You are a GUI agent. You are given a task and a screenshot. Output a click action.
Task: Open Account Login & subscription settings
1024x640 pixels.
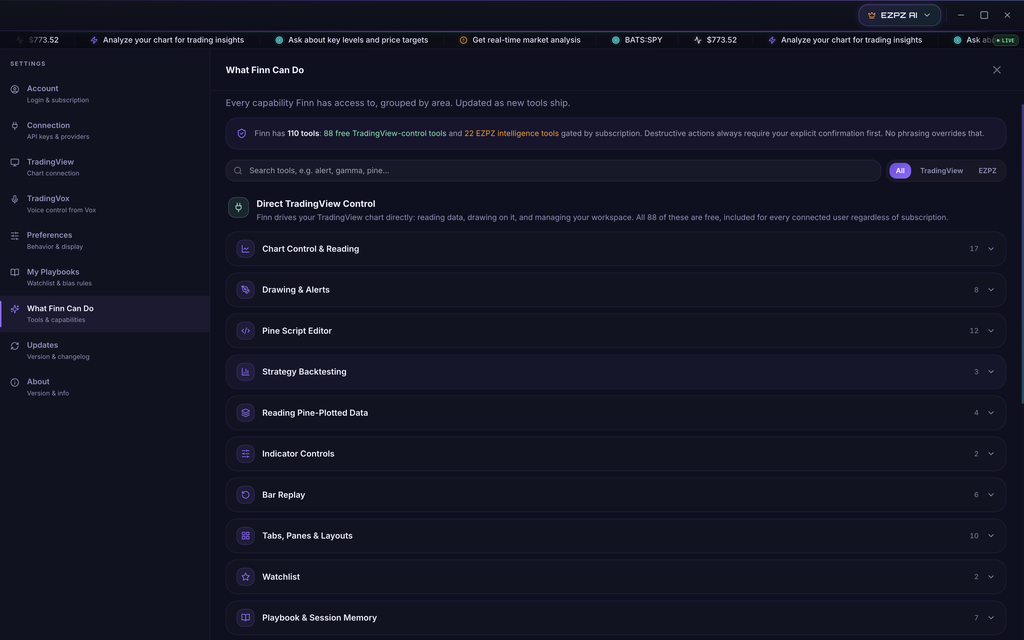(x=105, y=94)
